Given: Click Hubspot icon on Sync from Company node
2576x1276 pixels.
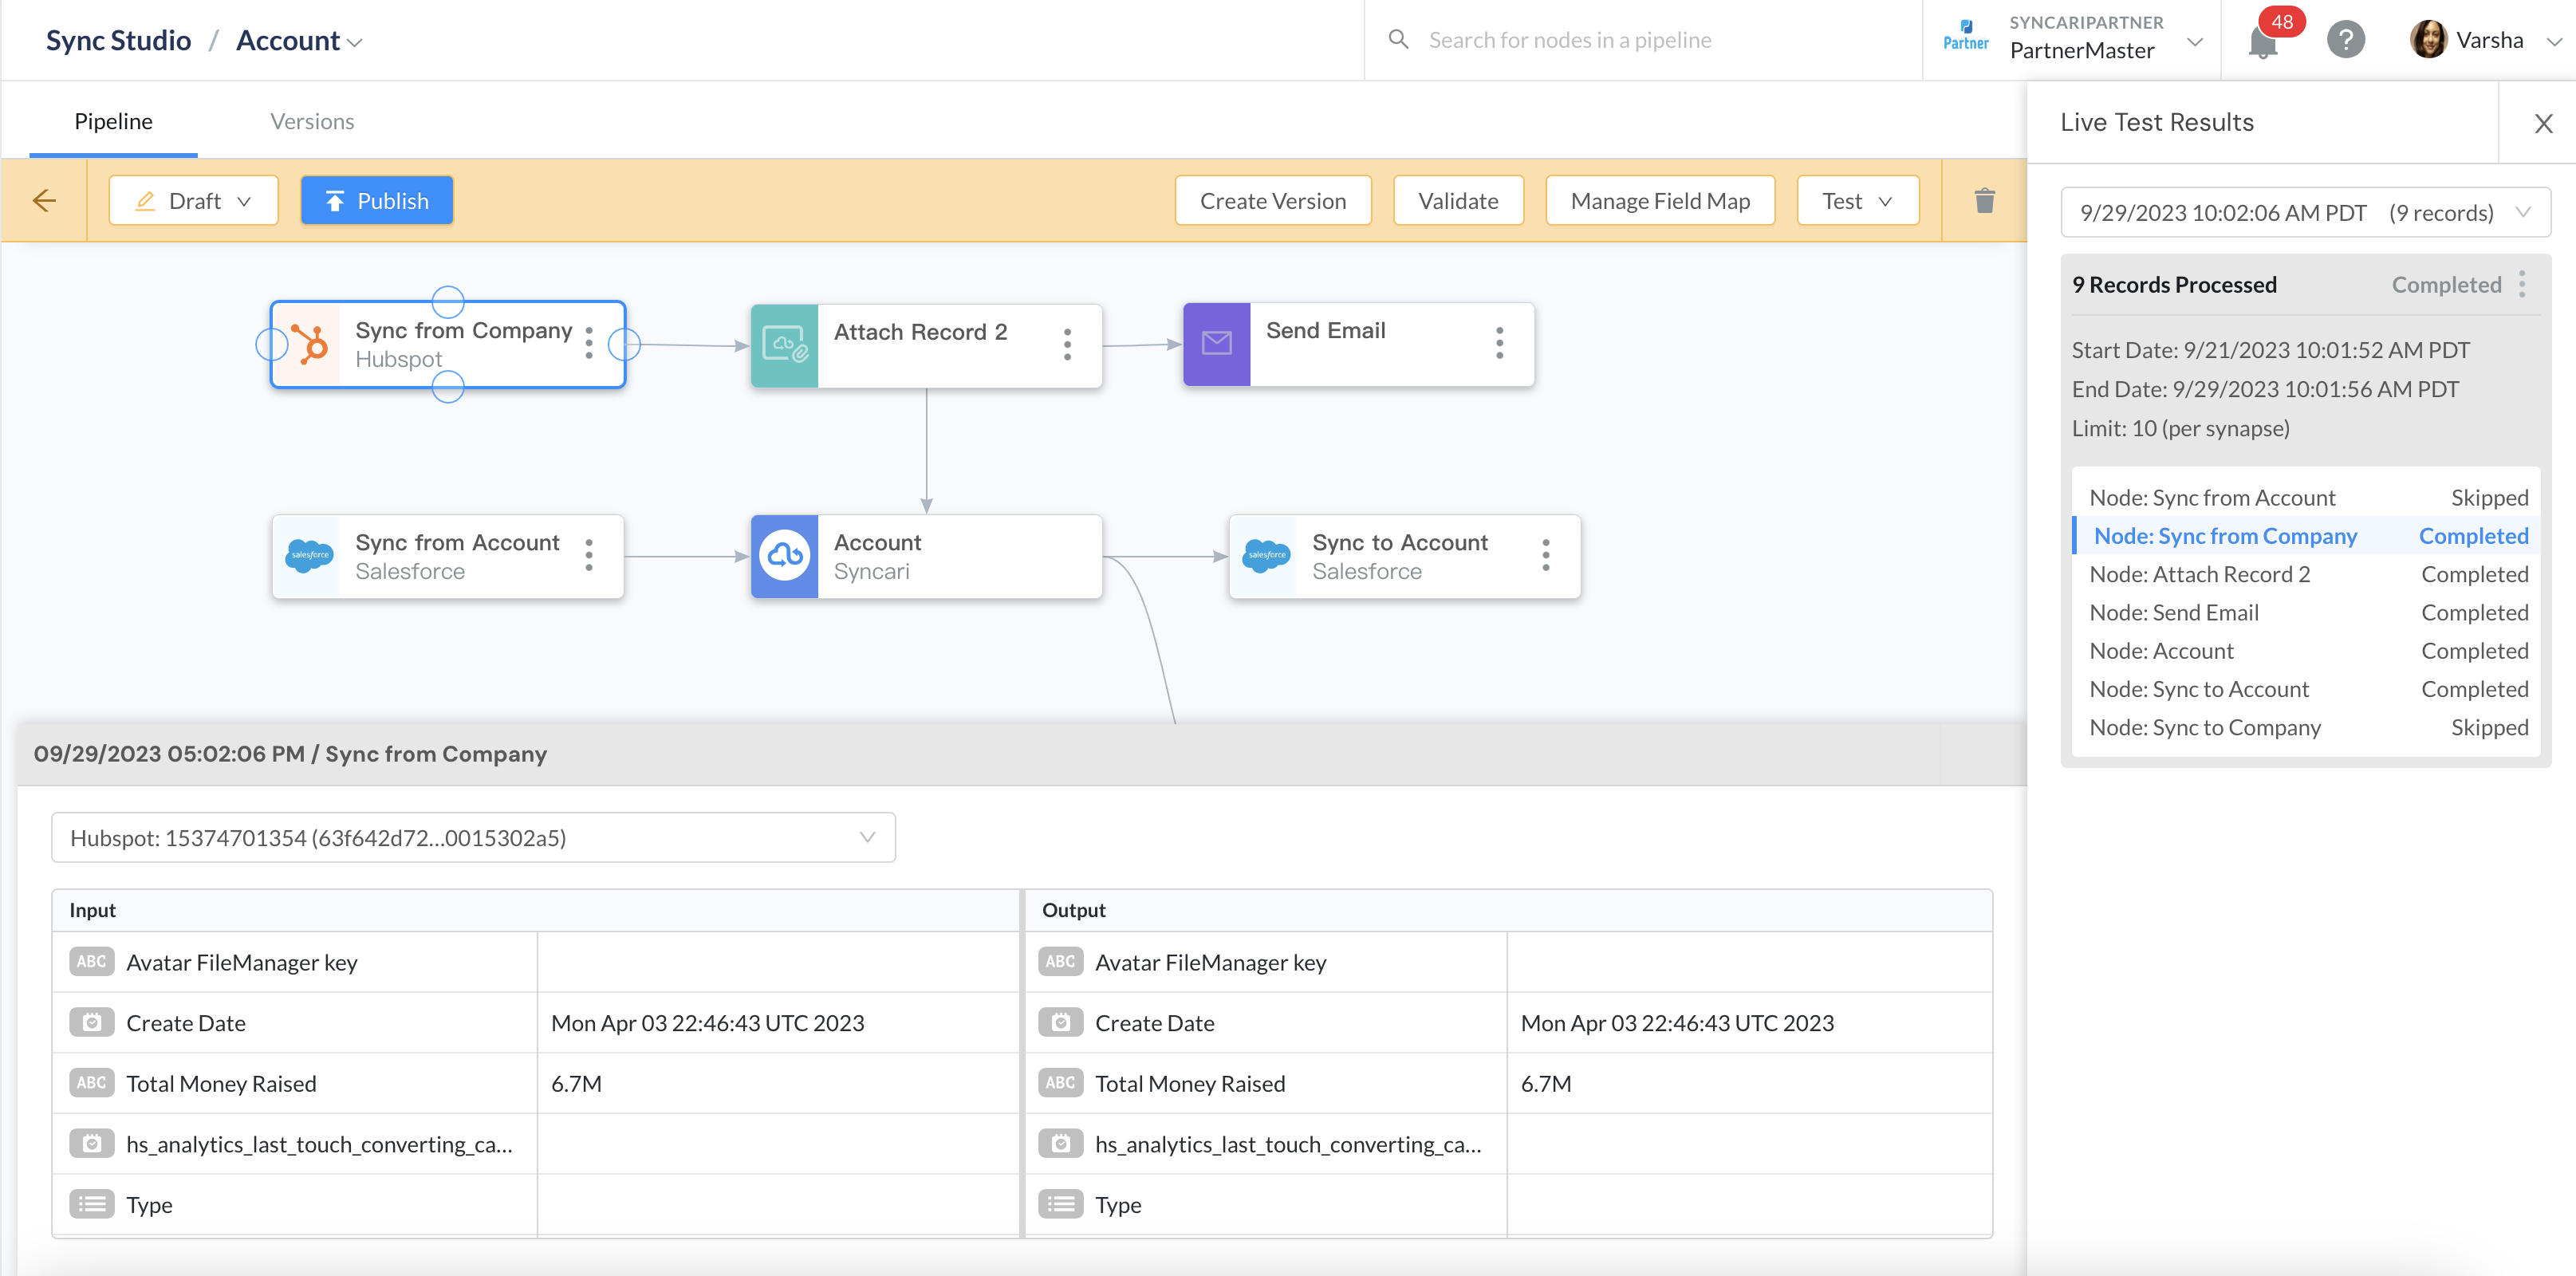Looking at the screenshot, I should coord(307,345).
